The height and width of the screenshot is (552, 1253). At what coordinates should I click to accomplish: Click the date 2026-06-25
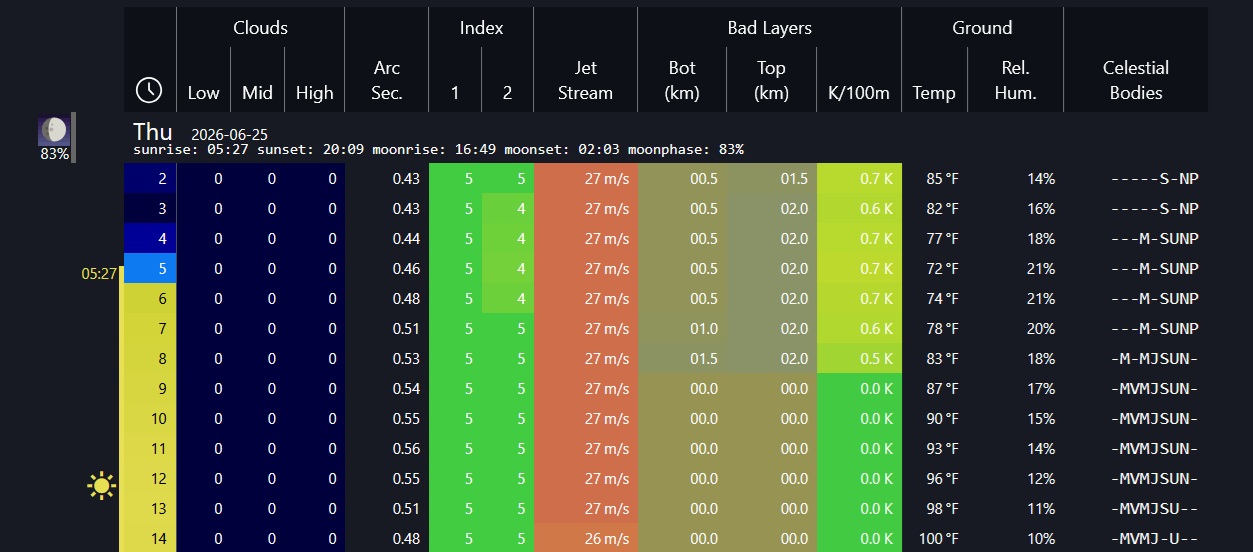pyautogui.click(x=229, y=134)
